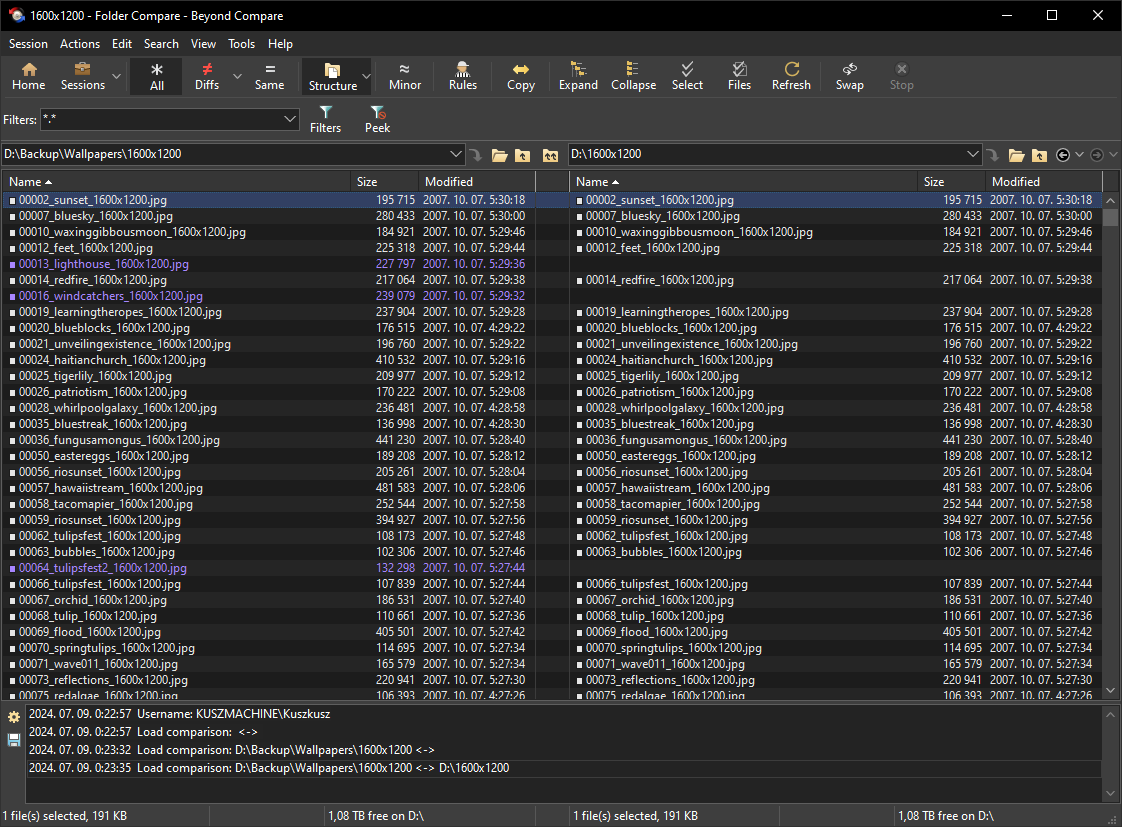
Task: Click the left Browse for folder icon
Action: coord(499,155)
